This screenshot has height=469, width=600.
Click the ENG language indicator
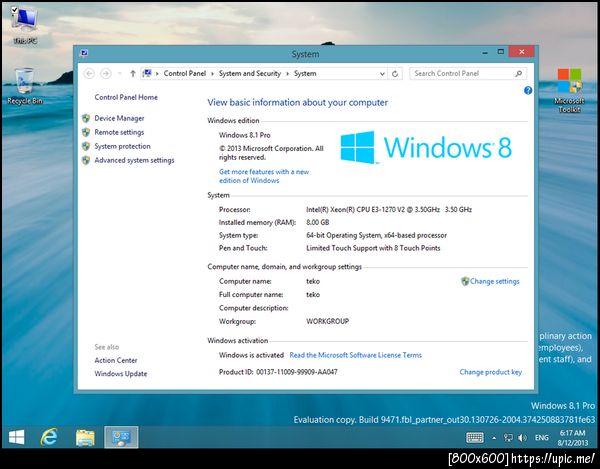tap(541, 438)
